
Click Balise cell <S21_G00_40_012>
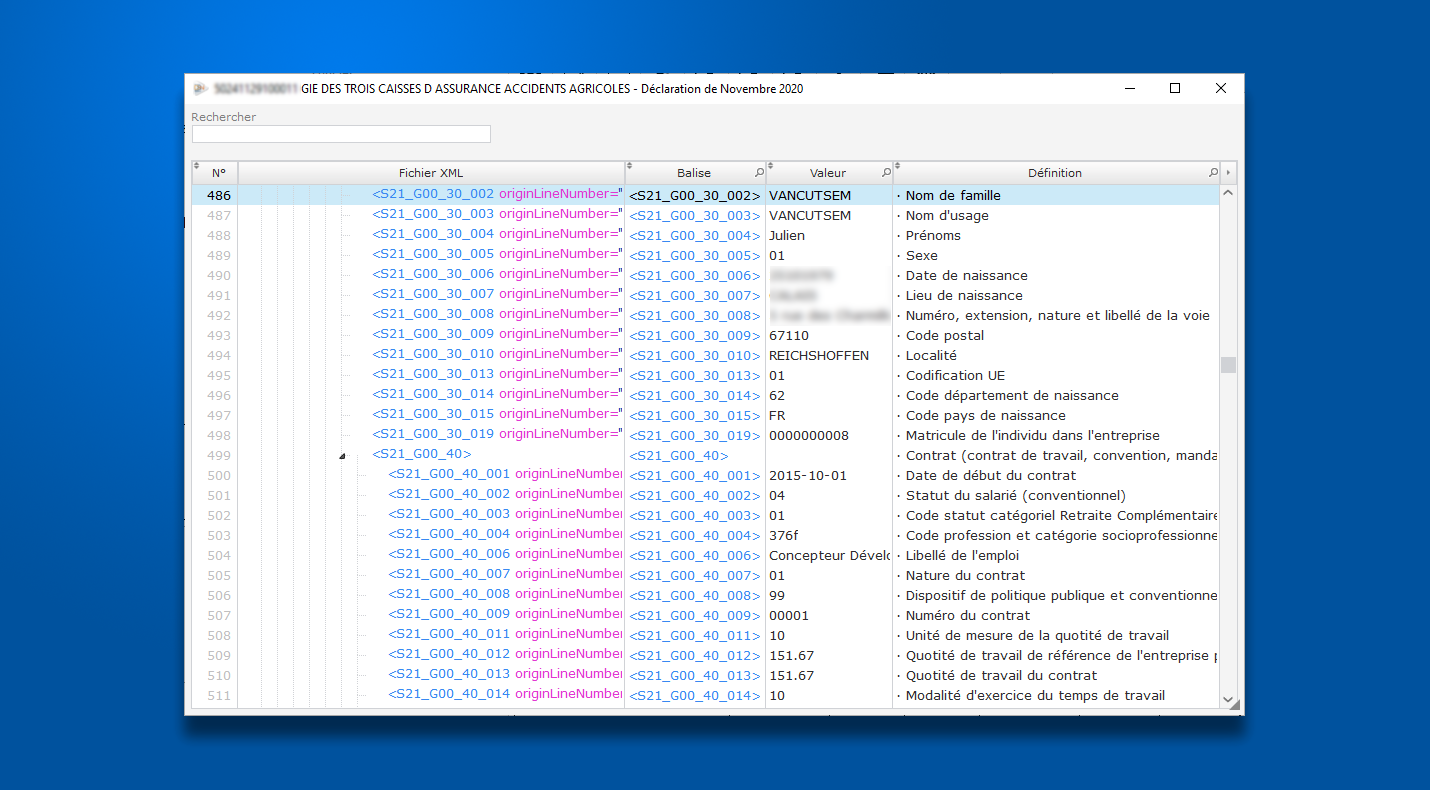[x=695, y=656]
